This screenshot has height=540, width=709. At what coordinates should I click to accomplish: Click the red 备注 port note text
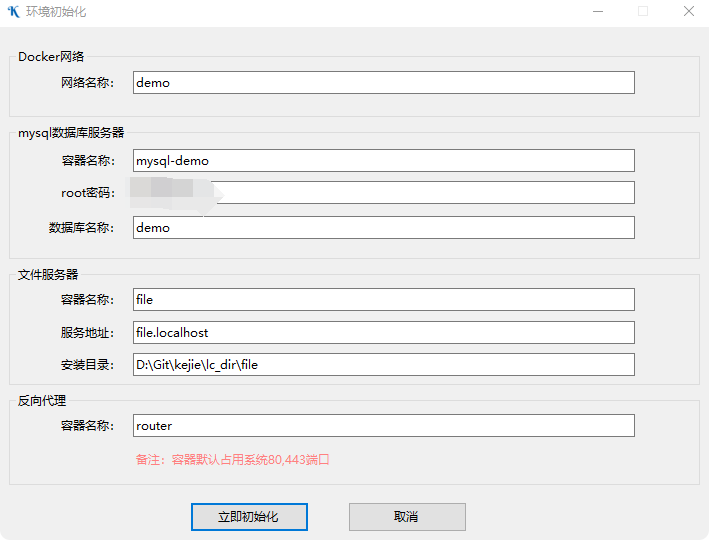[232, 460]
